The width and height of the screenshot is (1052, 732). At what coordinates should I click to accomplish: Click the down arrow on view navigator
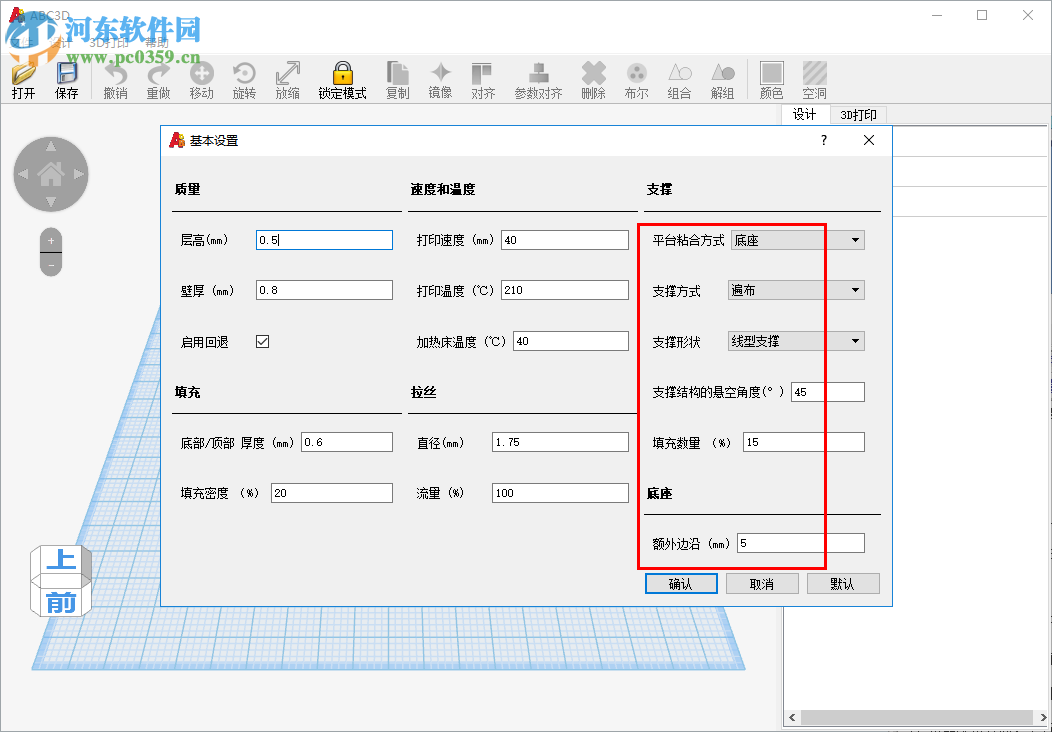(51, 202)
